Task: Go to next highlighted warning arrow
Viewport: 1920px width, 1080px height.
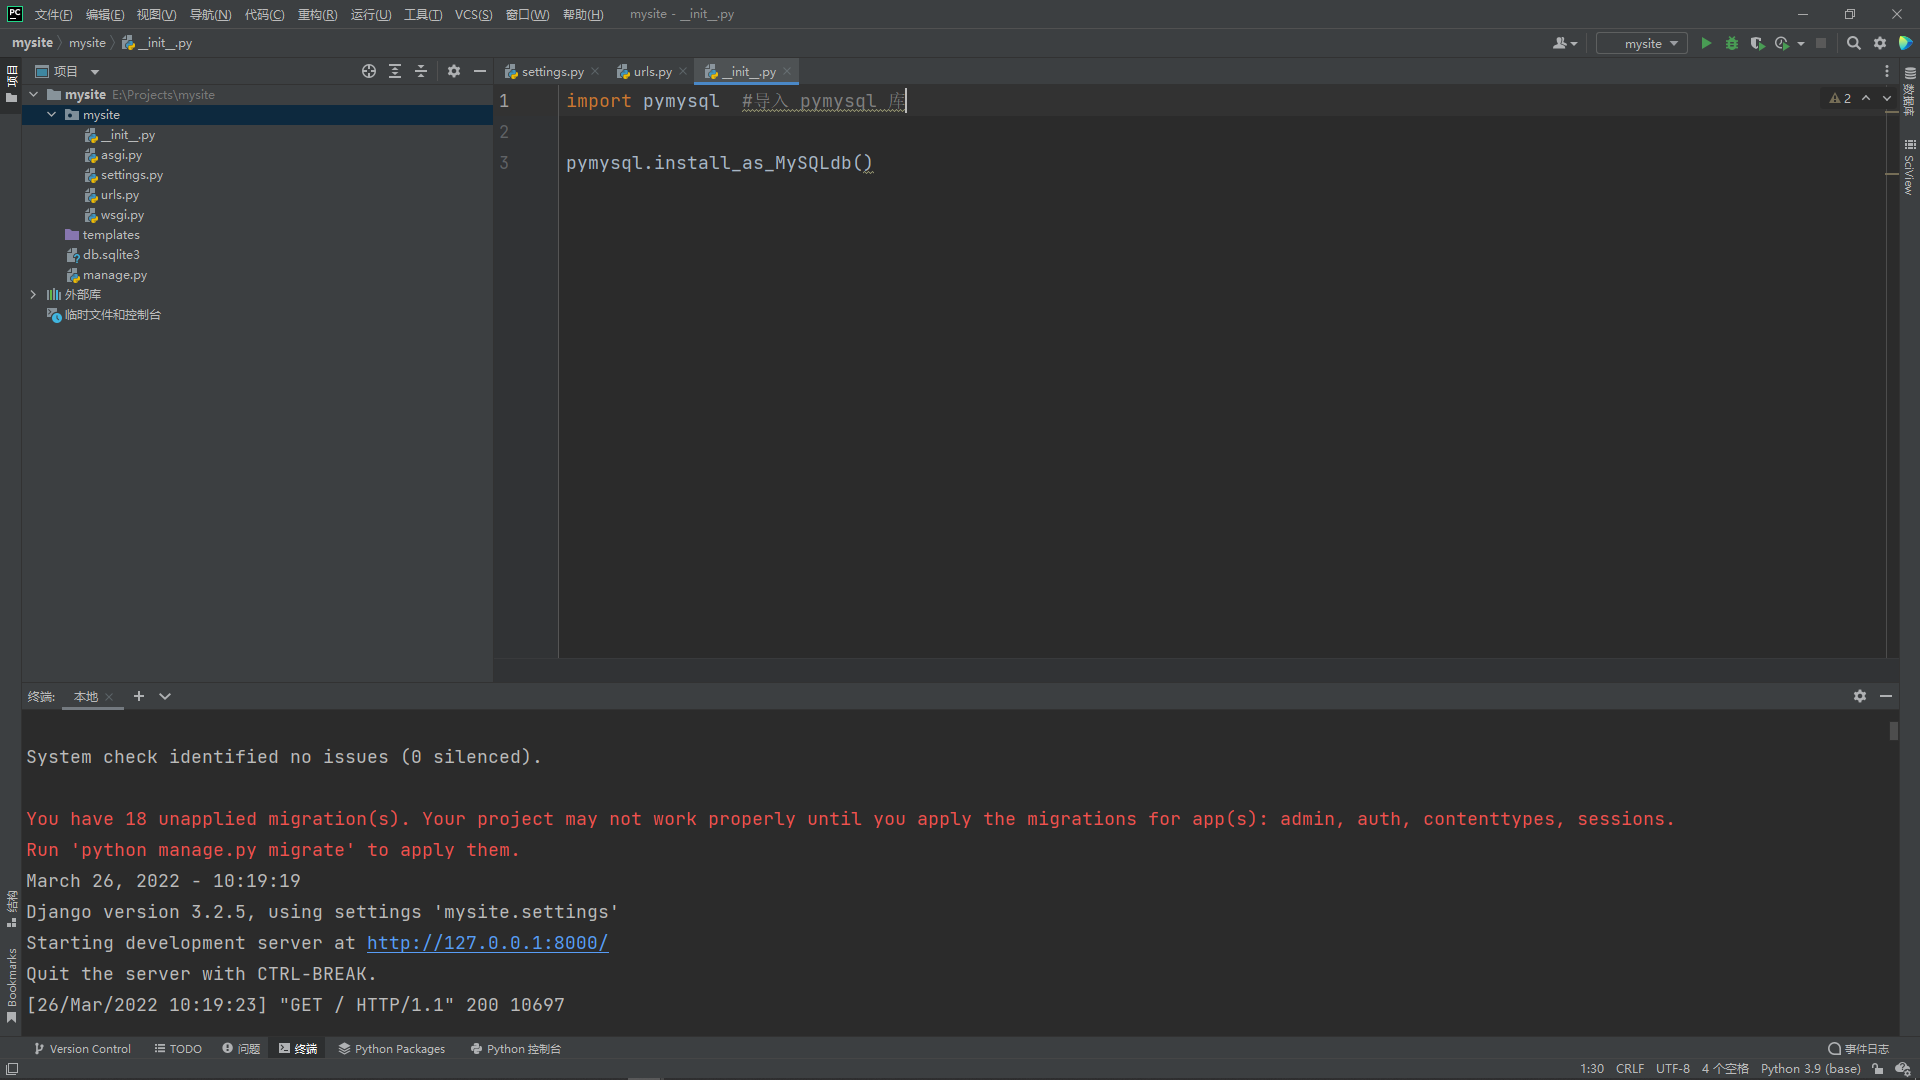Action: 1887,98
